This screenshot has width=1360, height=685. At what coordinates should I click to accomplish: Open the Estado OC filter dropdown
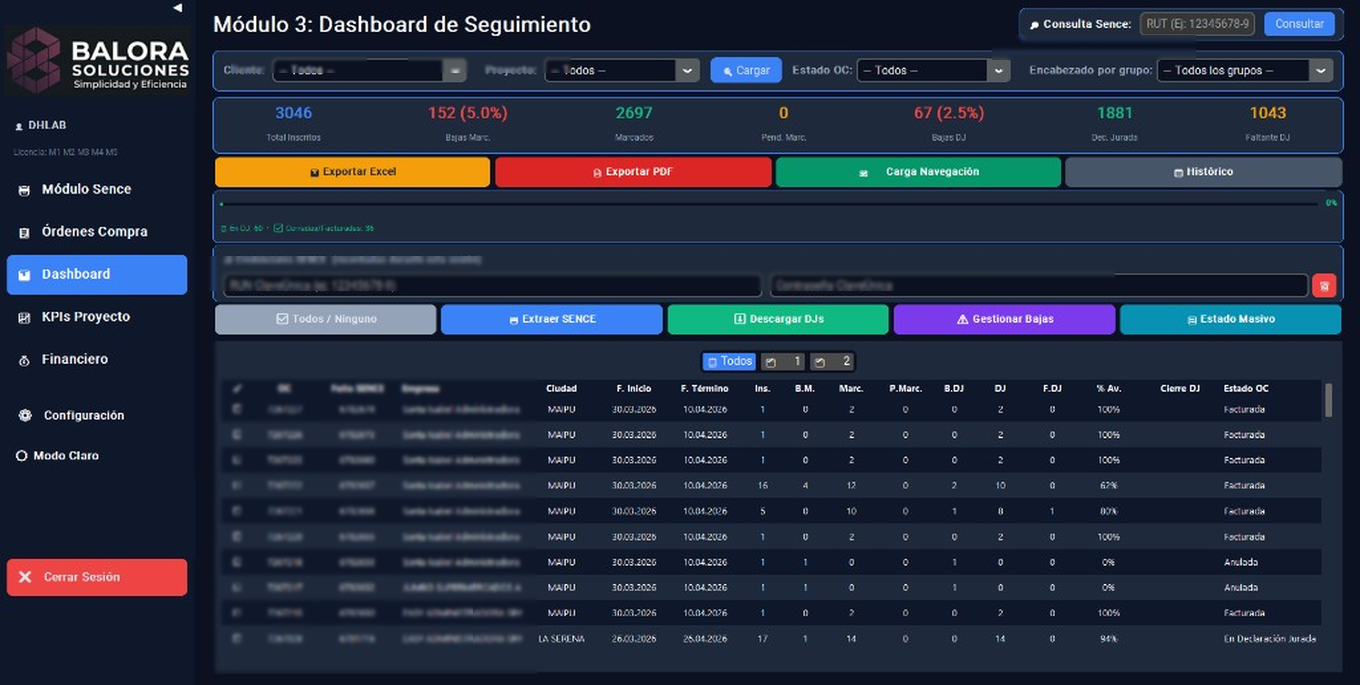click(933, 71)
